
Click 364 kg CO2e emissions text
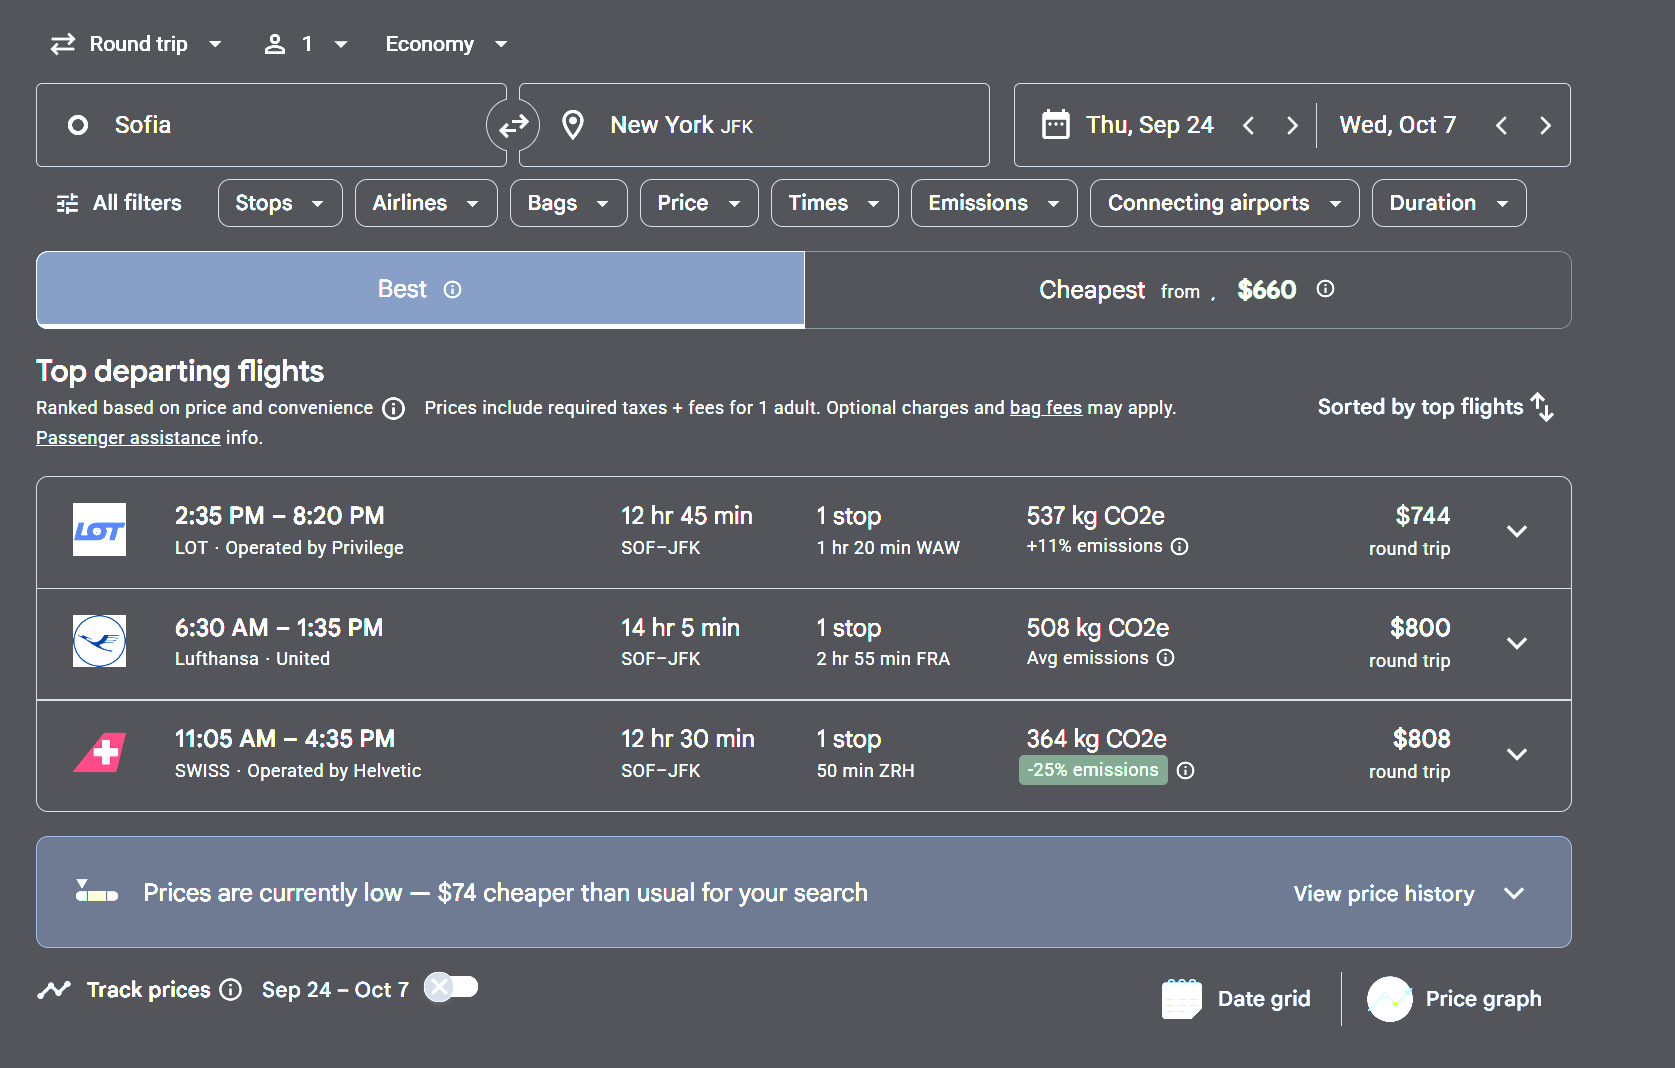[1097, 739]
